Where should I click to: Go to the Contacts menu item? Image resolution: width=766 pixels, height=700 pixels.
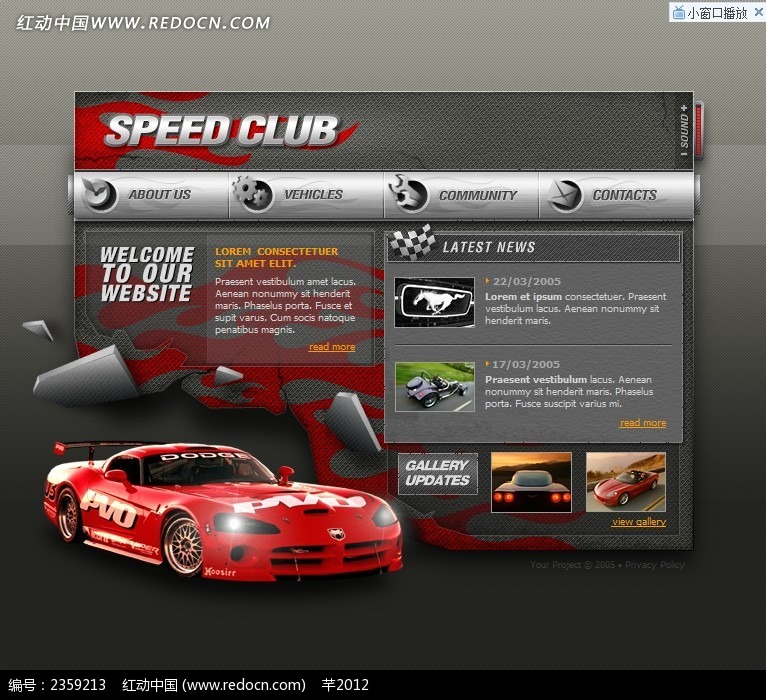(x=624, y=195)
